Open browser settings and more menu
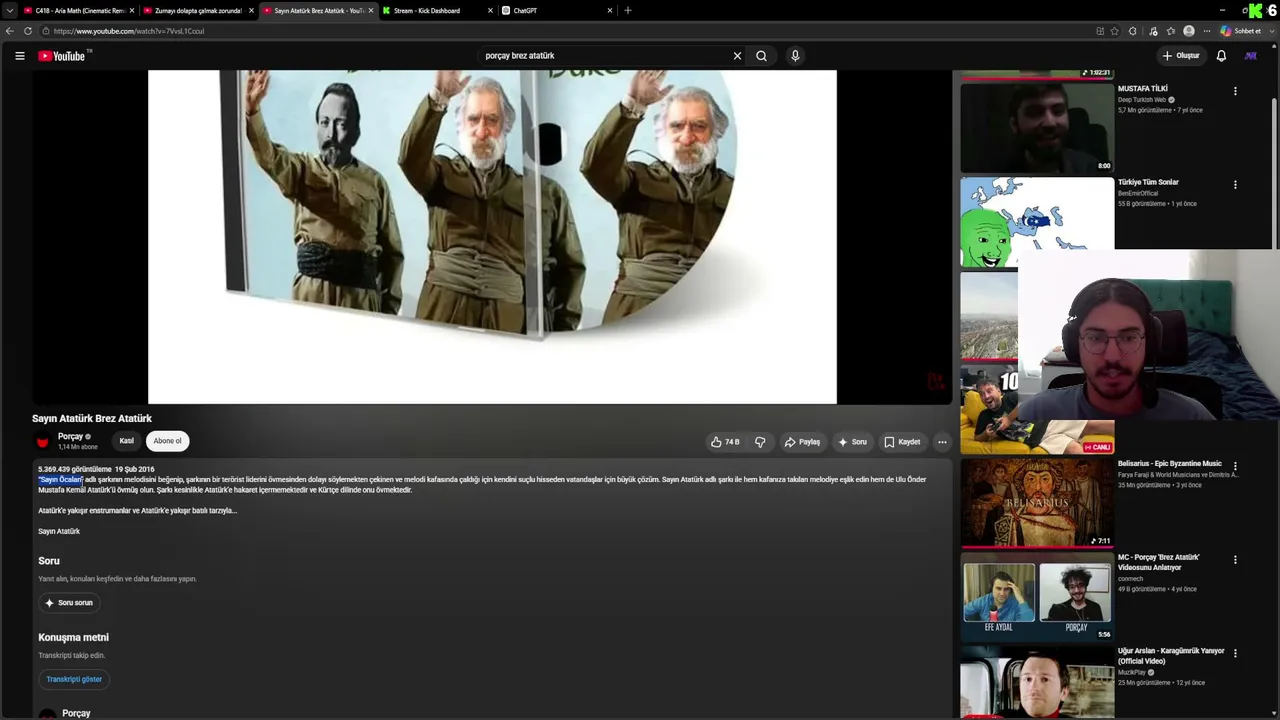The height and width of the screenshot is (720, 1280). click(x=1207, y=31)
